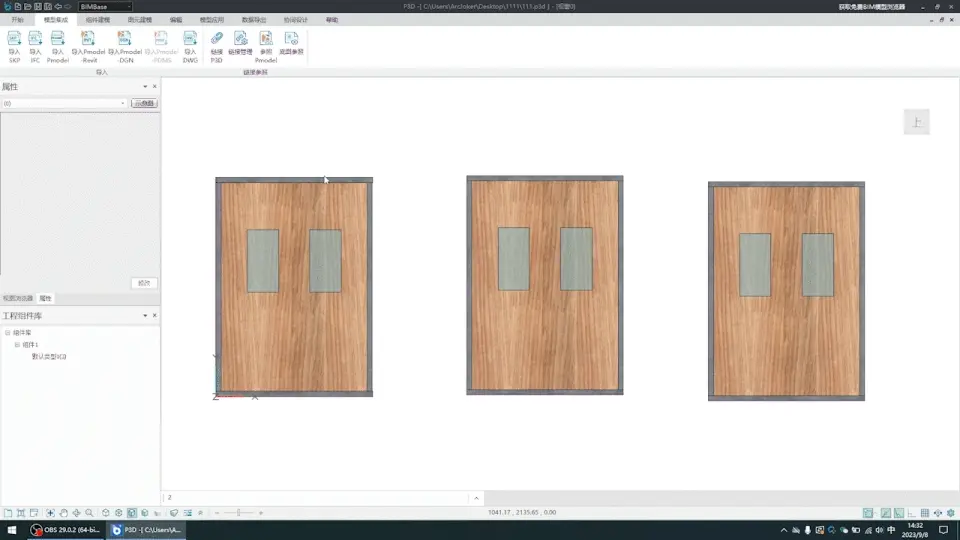Open 工程组件库 panel options dropdown arrow
This screenshot has width=960, height=540.
[x=145, y=316]
